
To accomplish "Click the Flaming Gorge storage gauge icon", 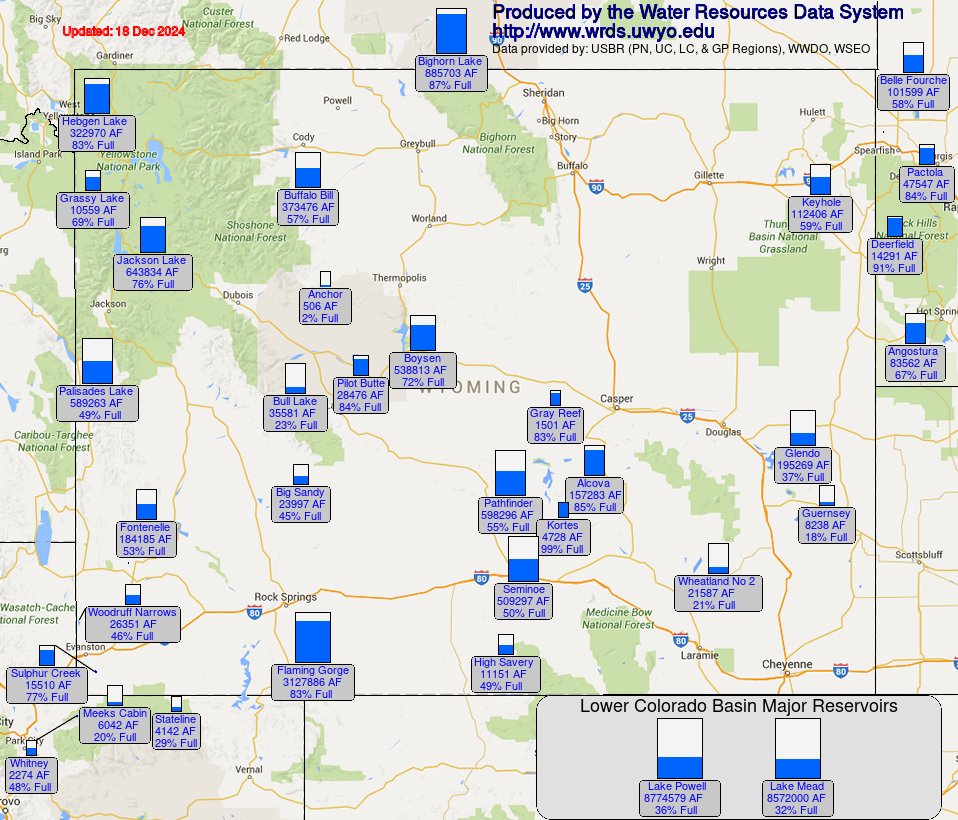I will [x=313, y=636].
